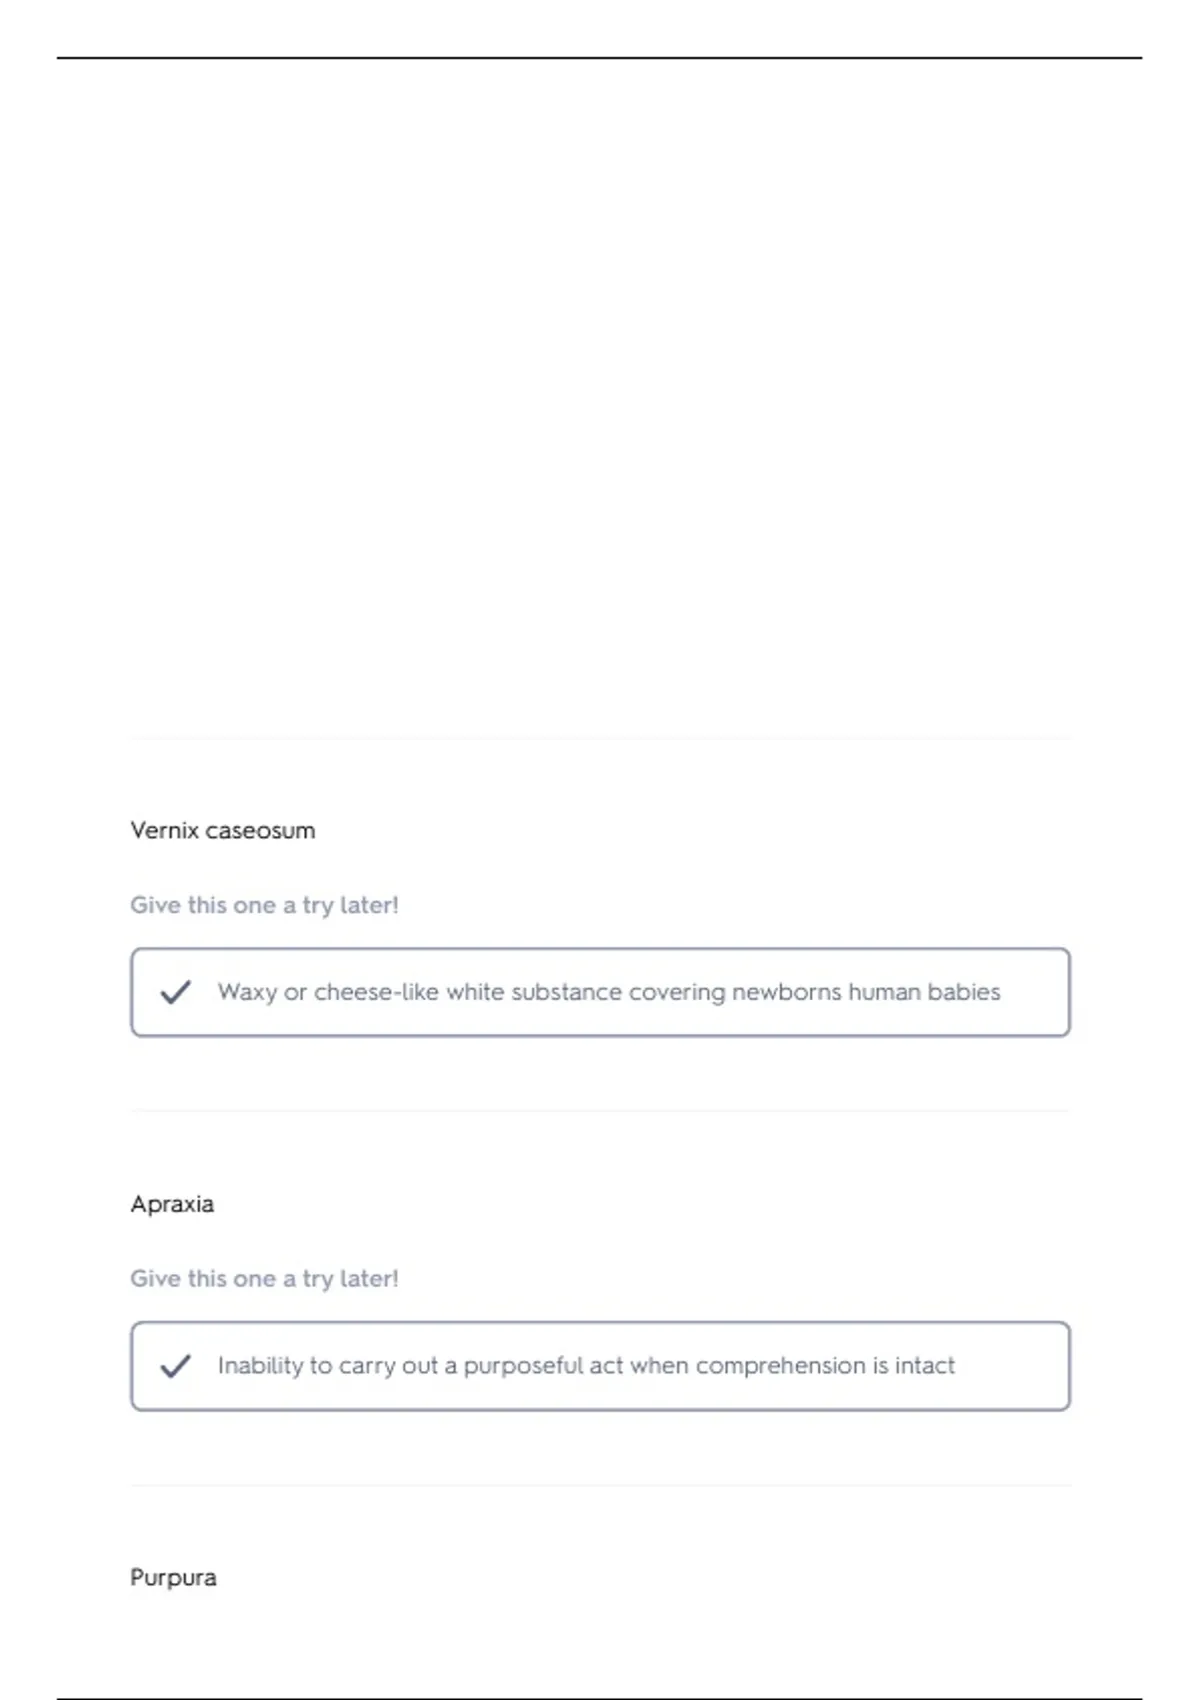Select the Vernix caseosum term heading

(x=222, y=830)
